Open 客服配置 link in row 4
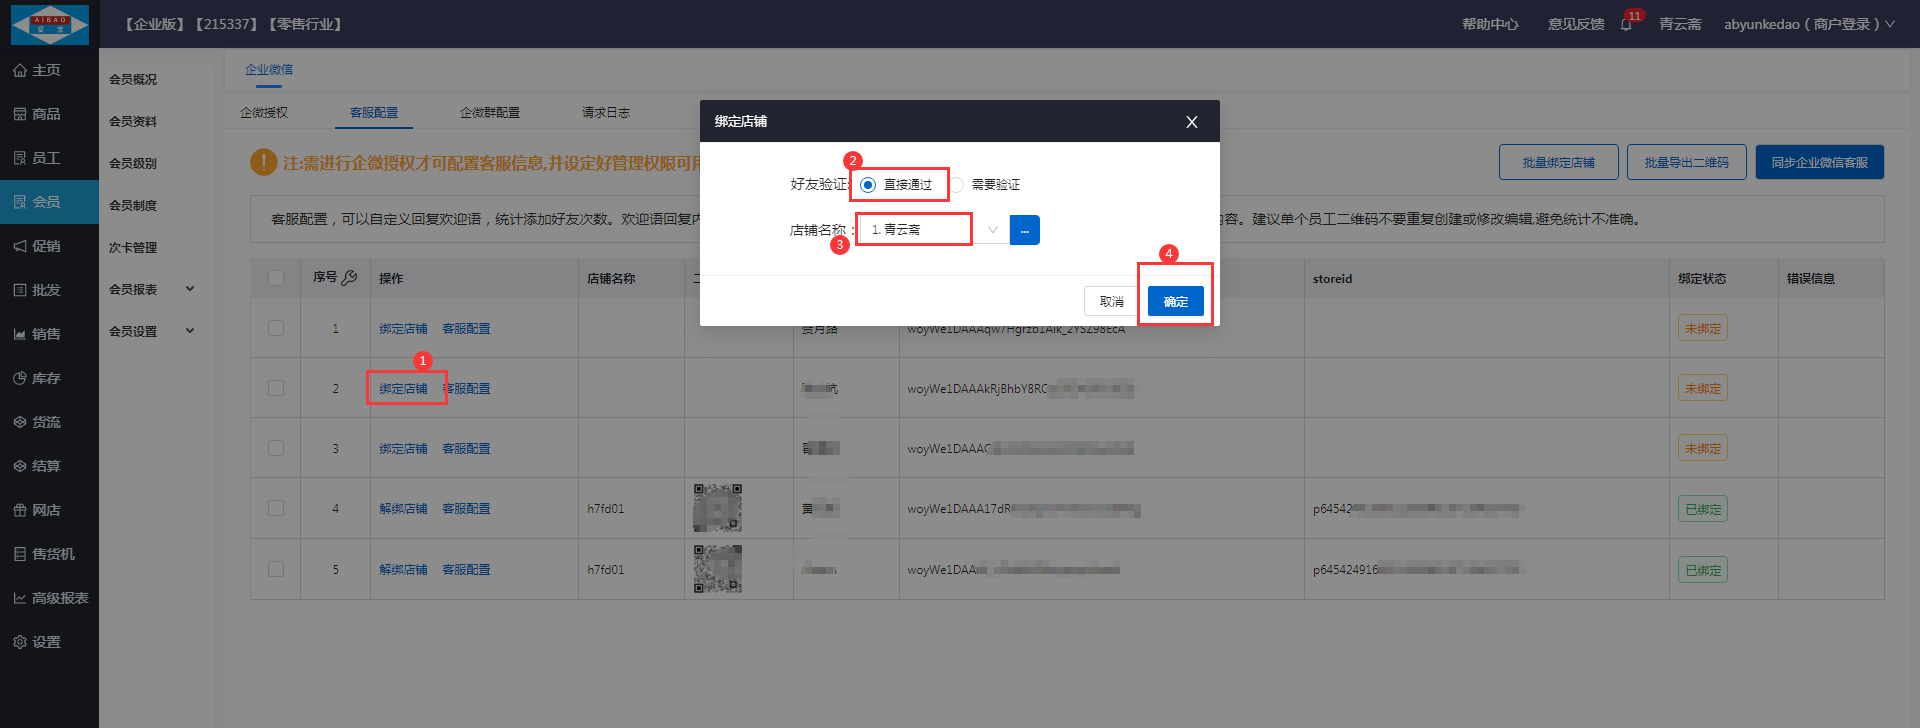This screenshot has width=1920, height=728. (466, 508)
